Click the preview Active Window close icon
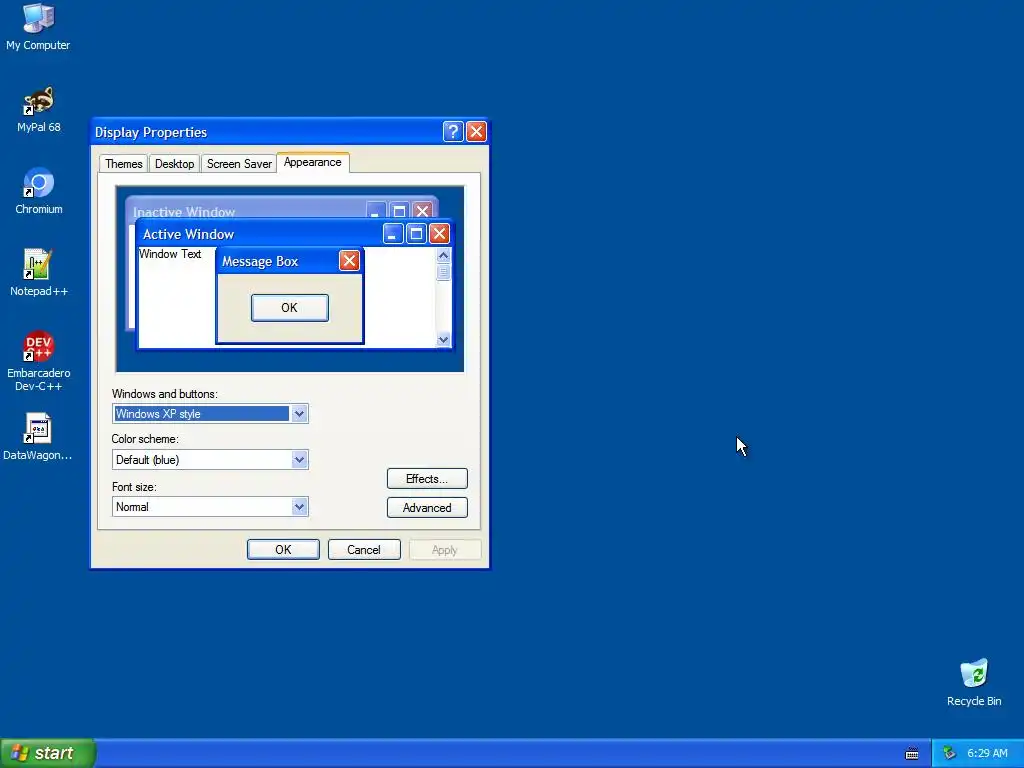The image size is (1024, 768). 440,234
